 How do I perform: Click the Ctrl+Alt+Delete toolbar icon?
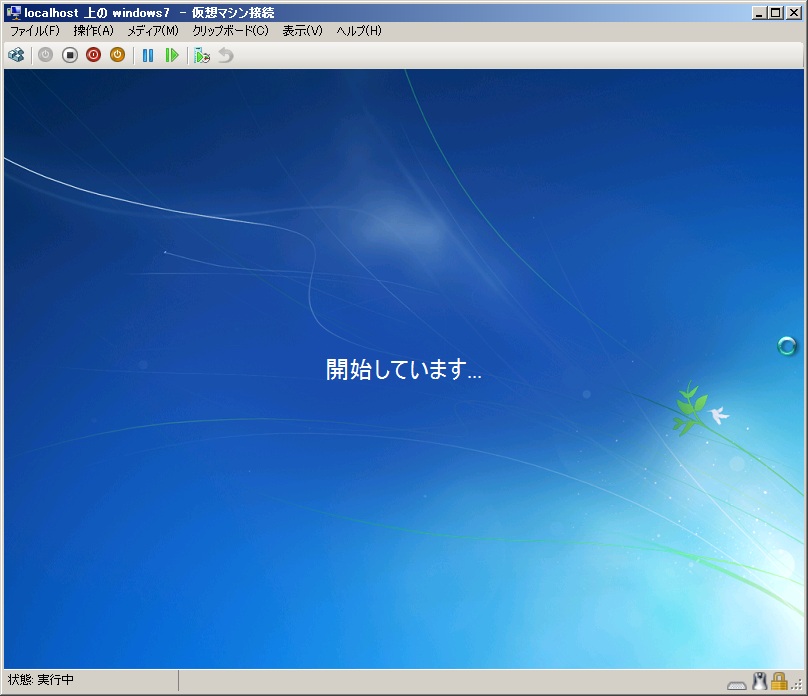pos(16,55)
